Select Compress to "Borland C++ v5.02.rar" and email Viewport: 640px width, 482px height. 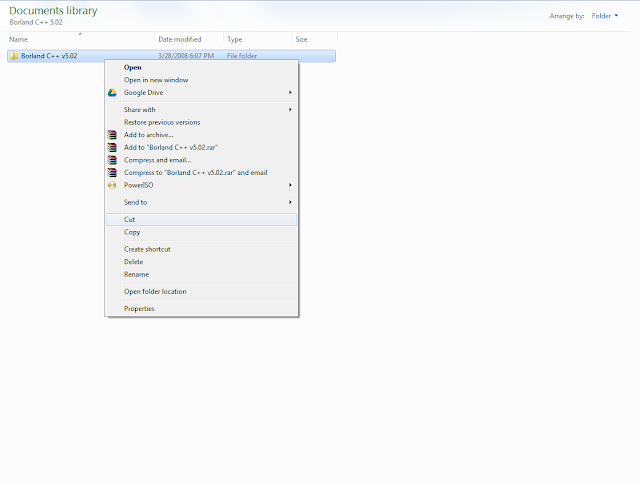[x=201, y=173]
